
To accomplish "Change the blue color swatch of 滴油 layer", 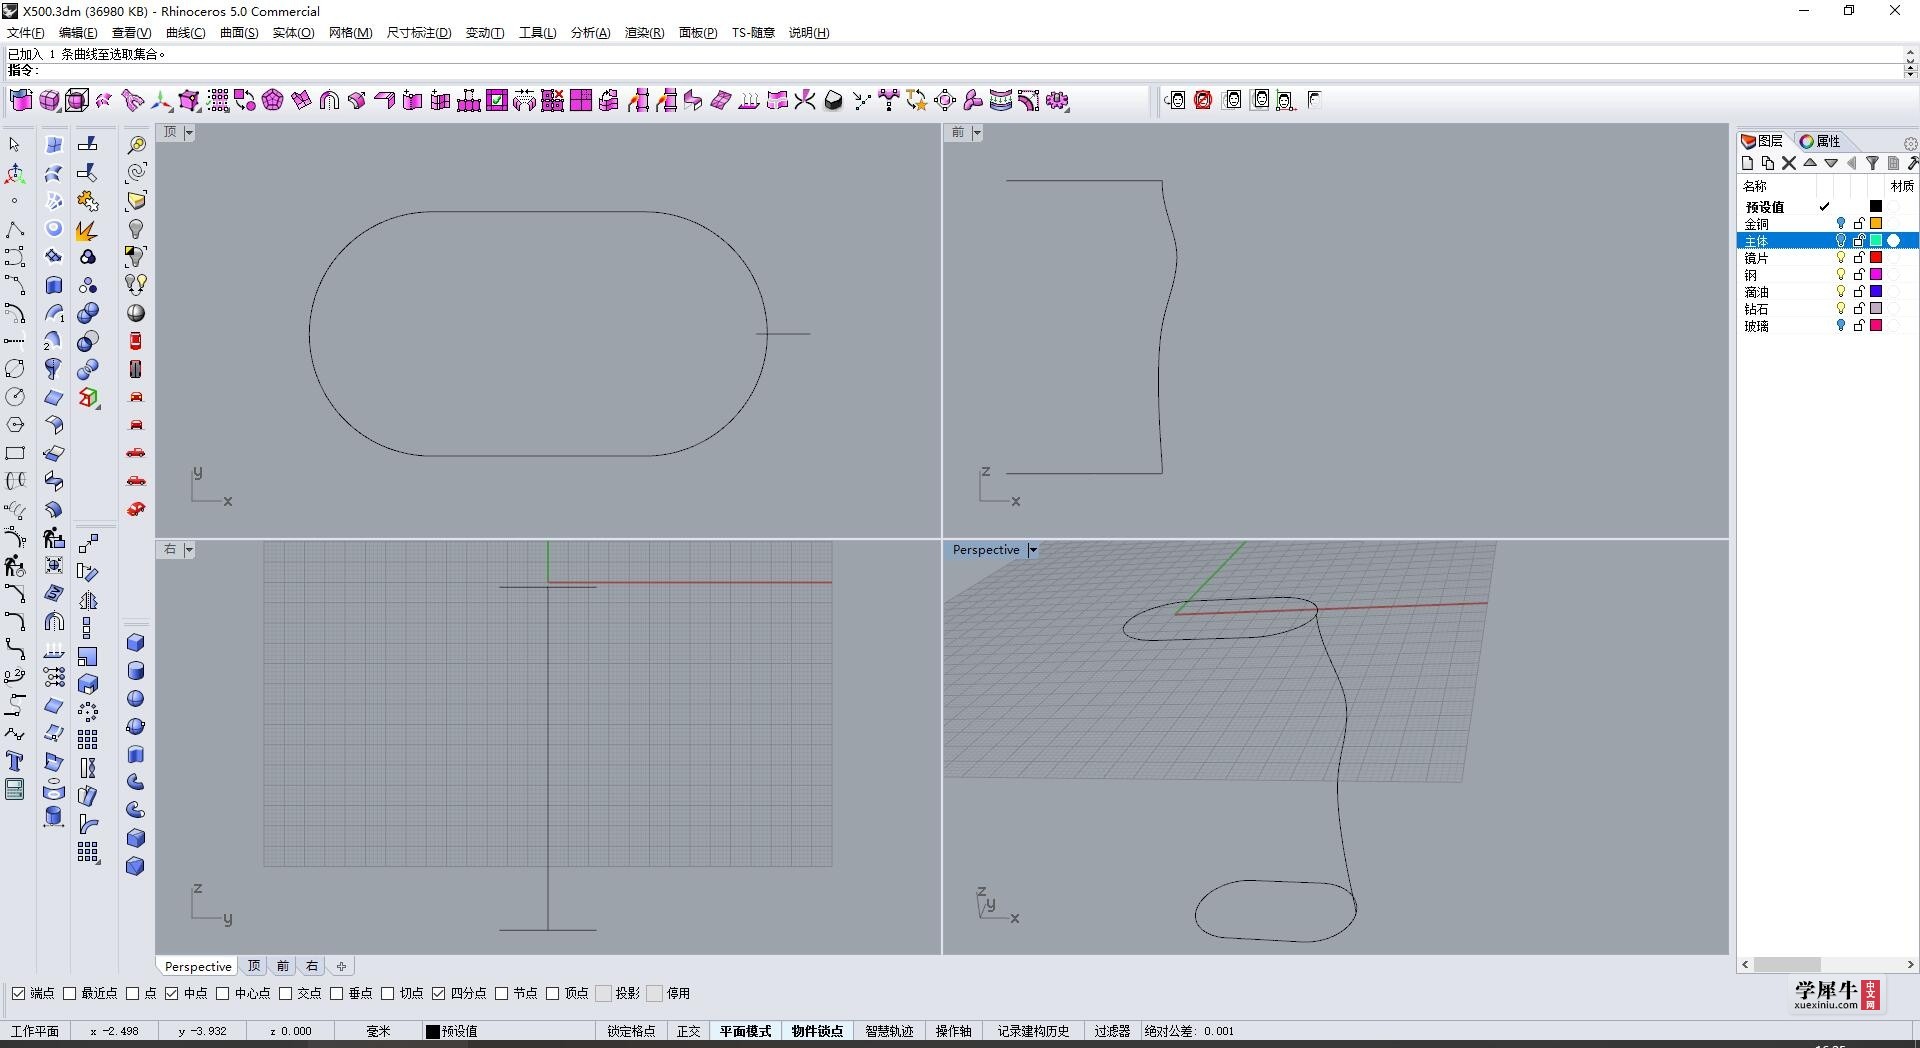I will 1876,292.
